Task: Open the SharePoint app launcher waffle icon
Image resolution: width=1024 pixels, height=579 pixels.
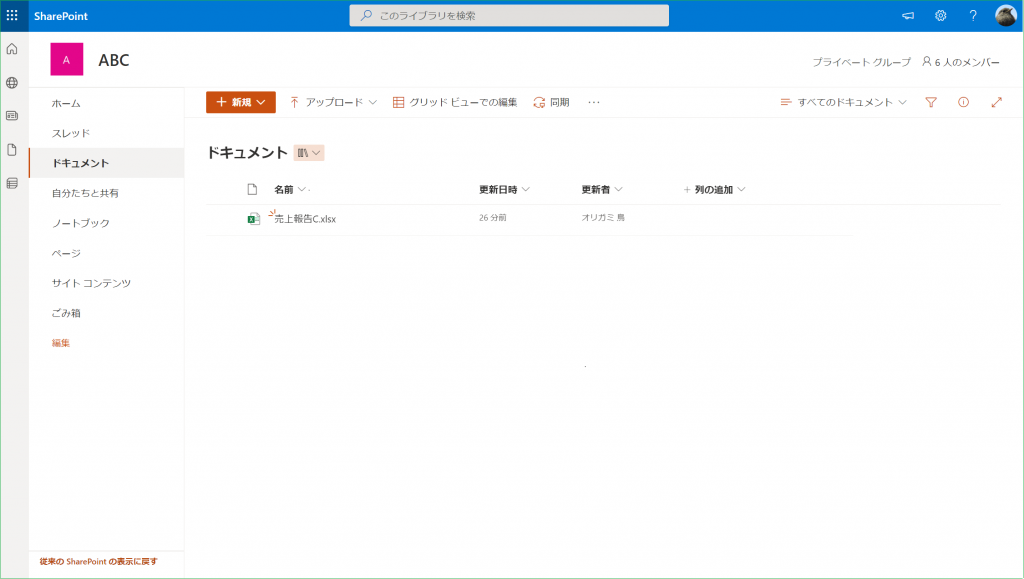Action: (12, 15)
